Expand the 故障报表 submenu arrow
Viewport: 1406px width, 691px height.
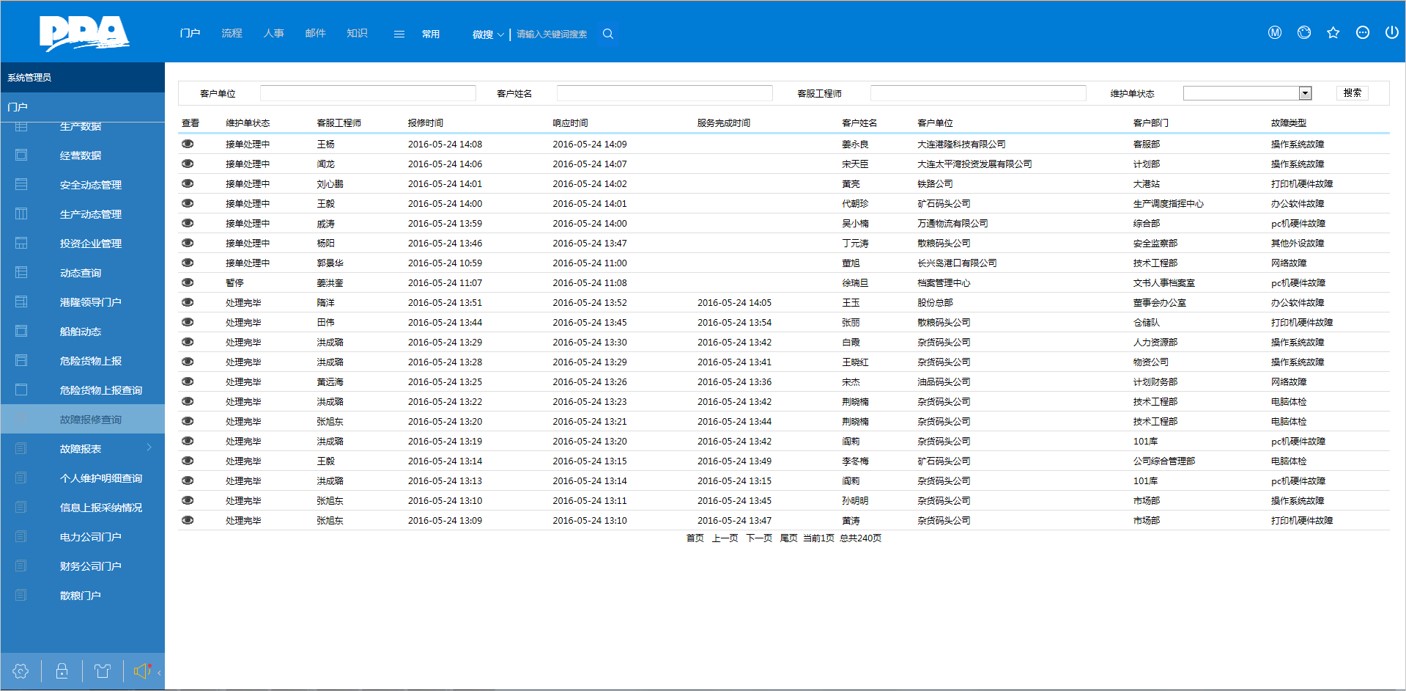150,448
